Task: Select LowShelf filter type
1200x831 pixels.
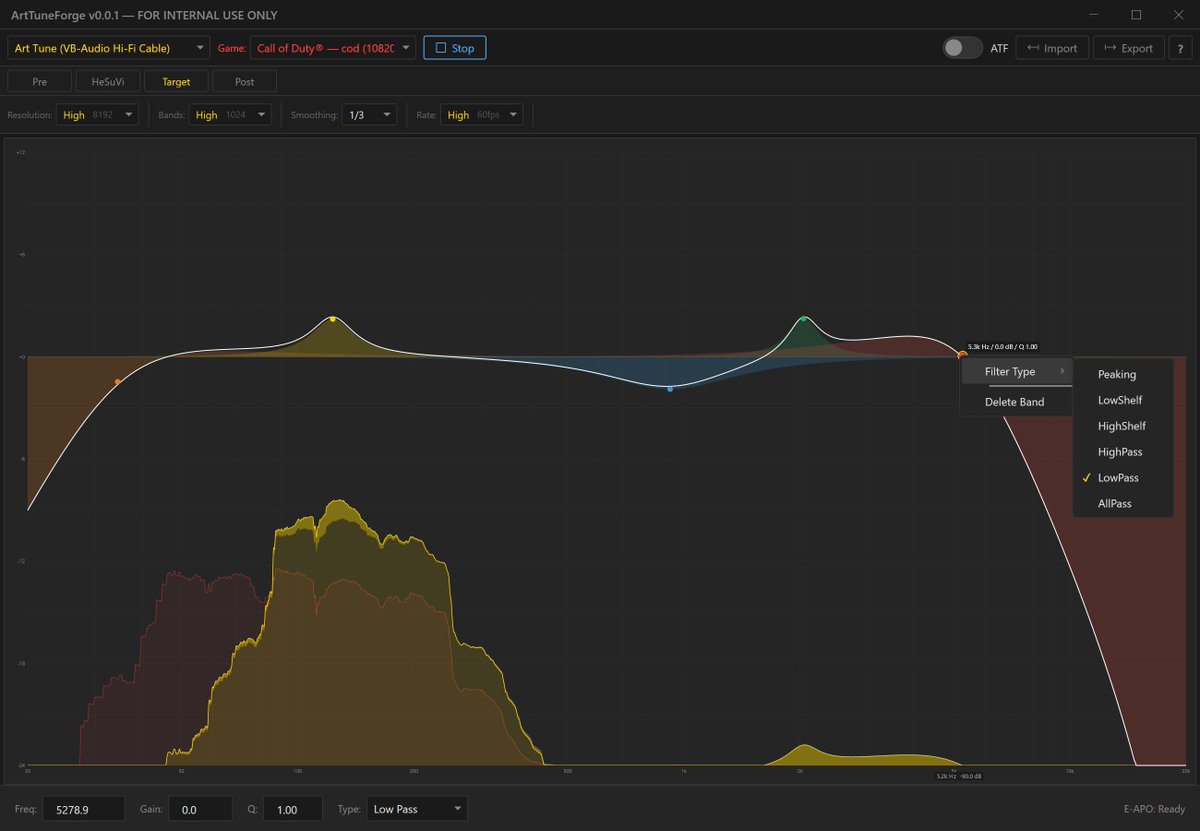Action: coord(1122,400)
